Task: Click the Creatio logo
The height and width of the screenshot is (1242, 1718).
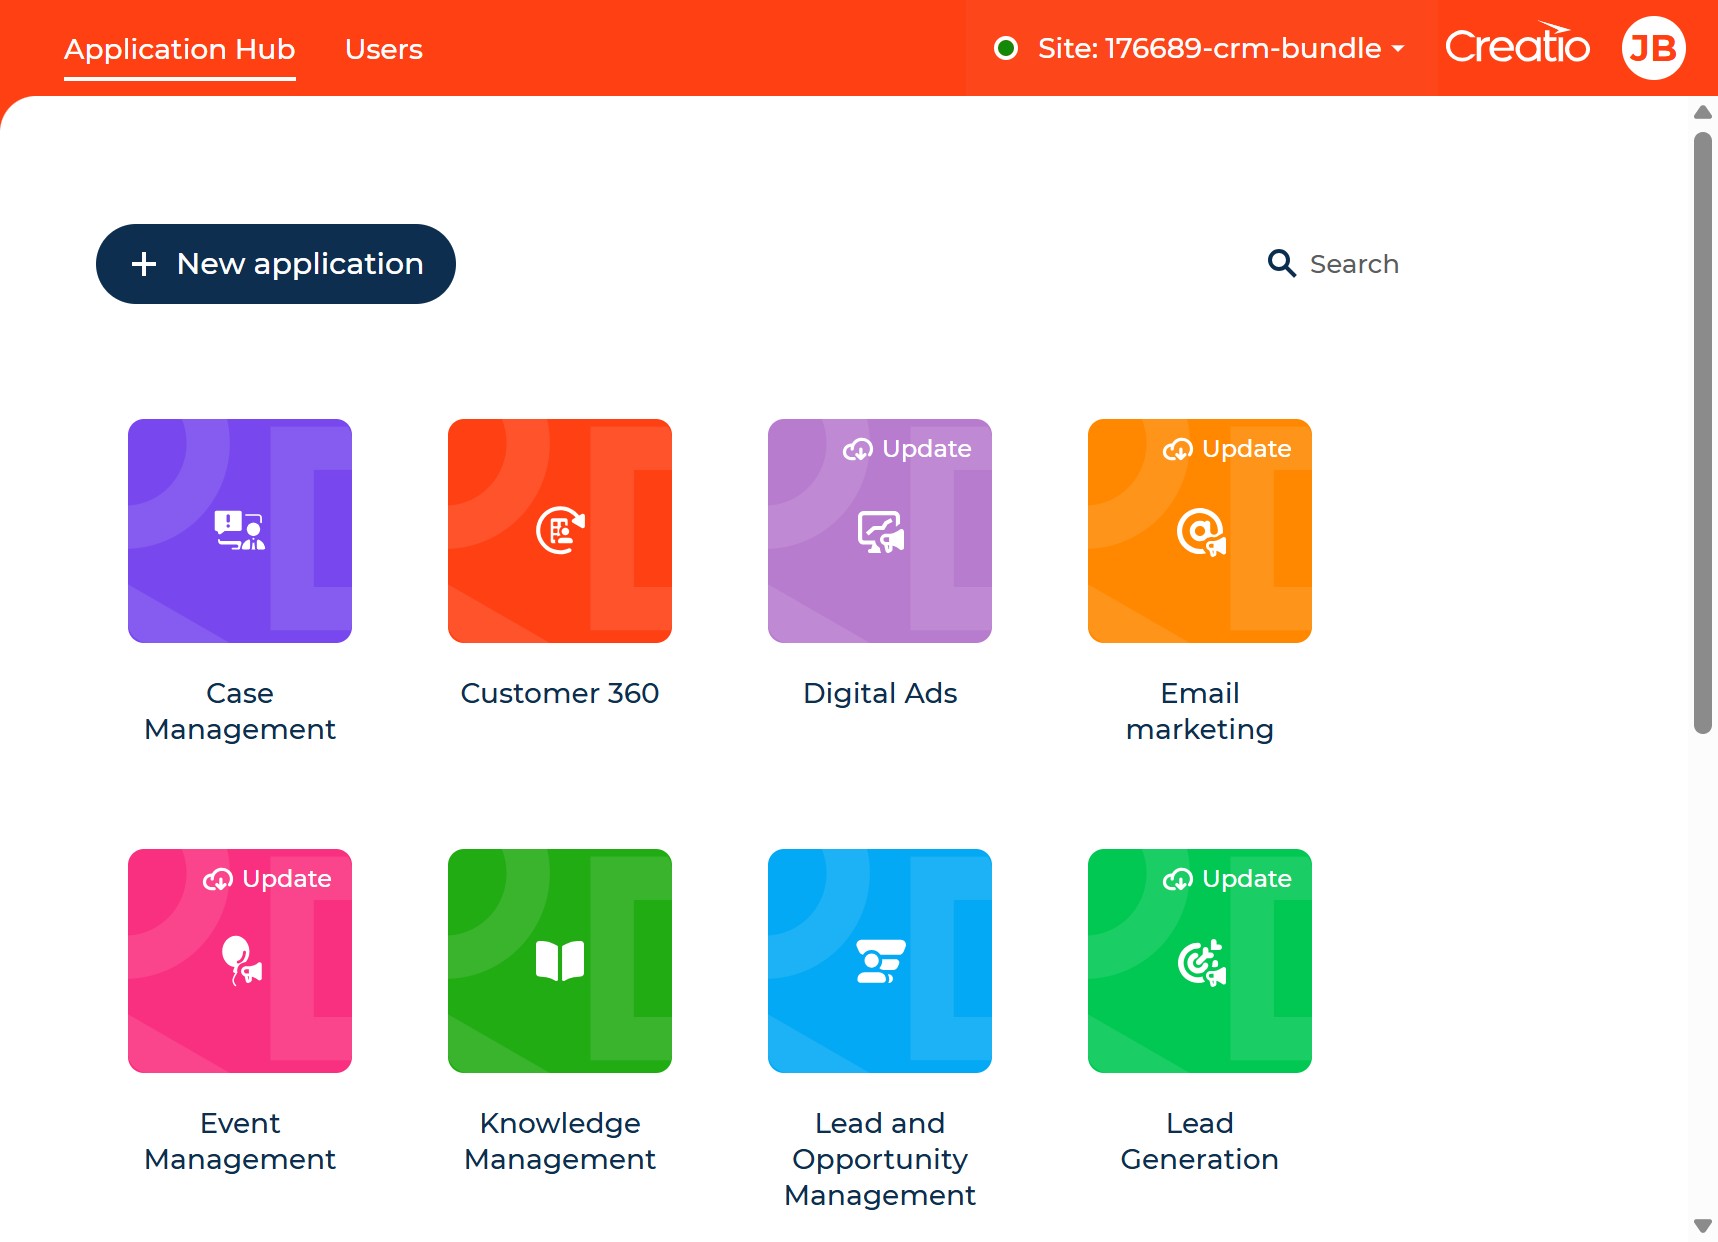Action: 1517,45
